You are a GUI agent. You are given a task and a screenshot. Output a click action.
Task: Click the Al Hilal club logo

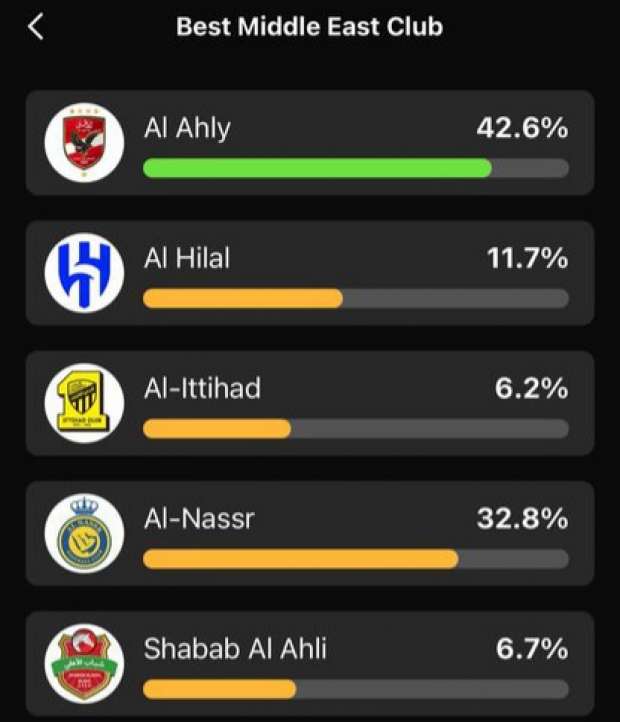[84, 273]
